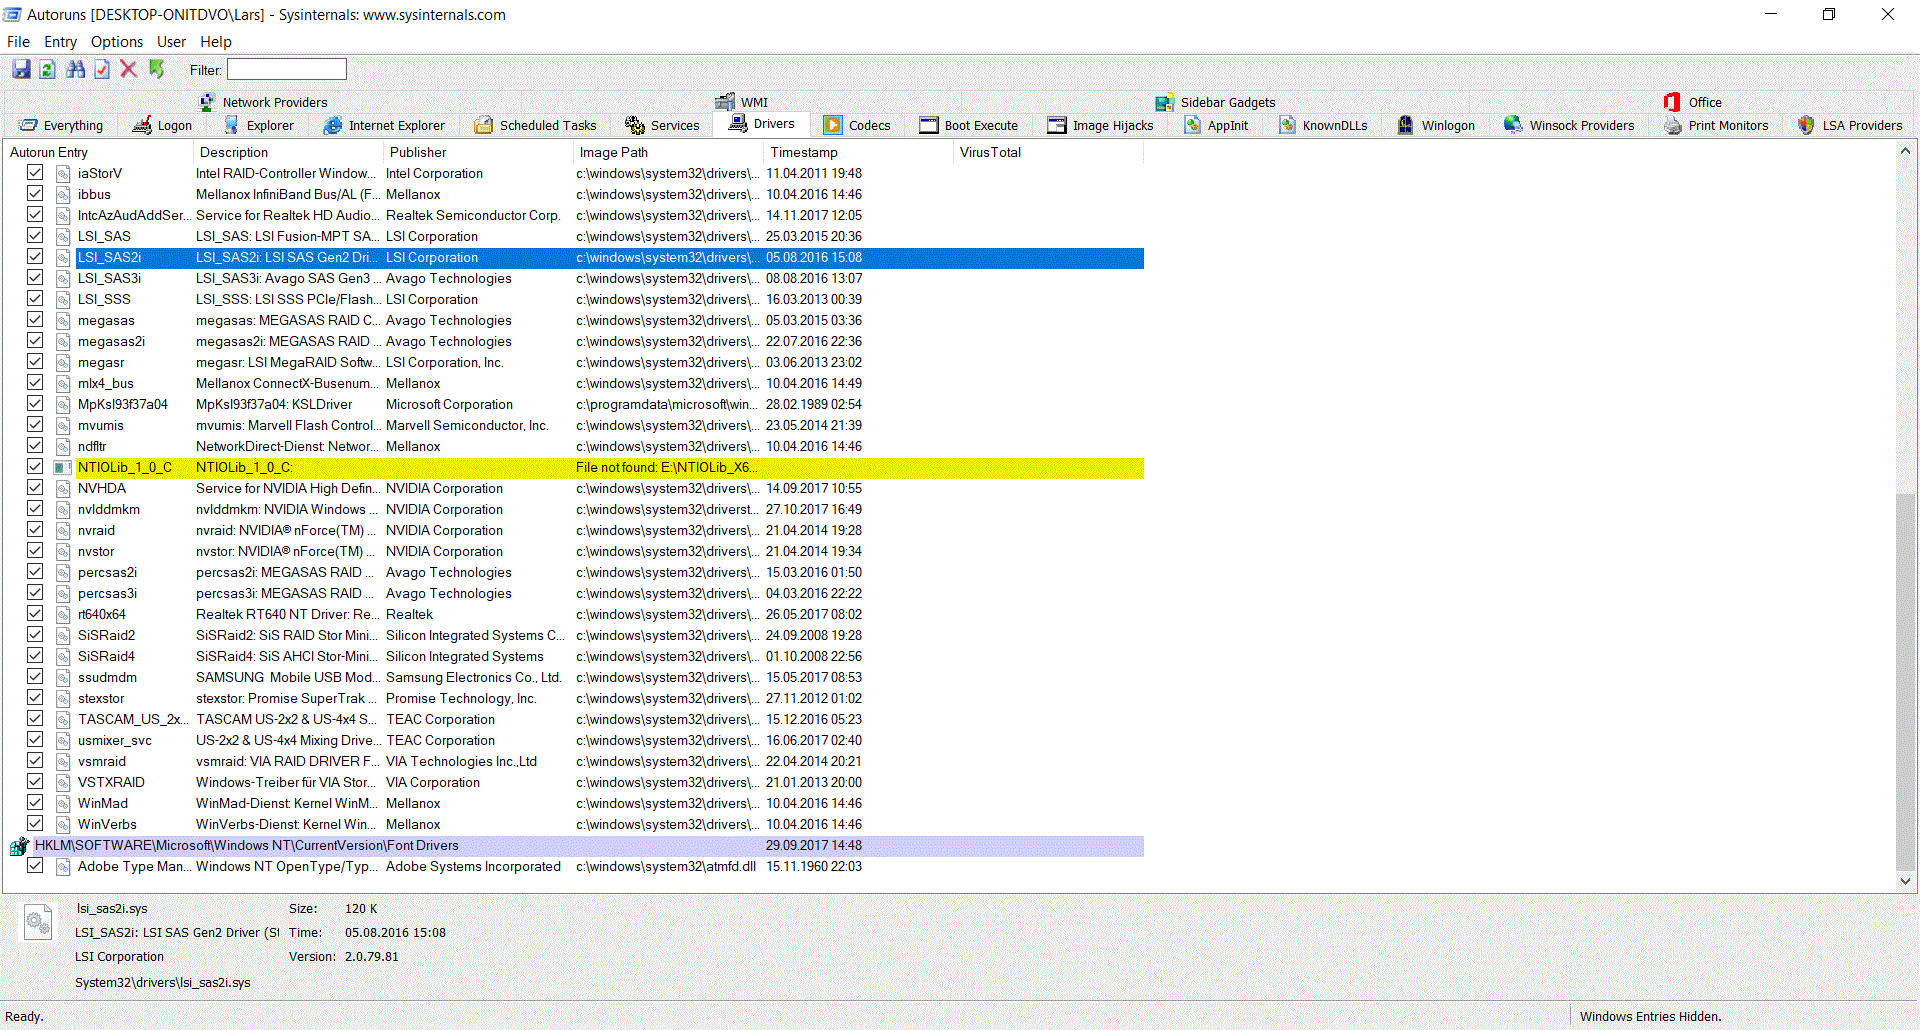Uncheck the ibbus driver entry
This screenshot has width=1920, height=1030.
(x=35, y=193)
